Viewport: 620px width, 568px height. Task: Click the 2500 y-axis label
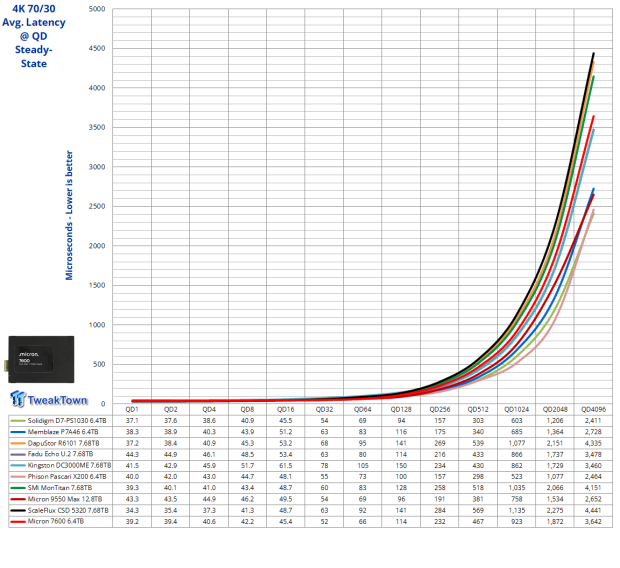coord(97,206)
